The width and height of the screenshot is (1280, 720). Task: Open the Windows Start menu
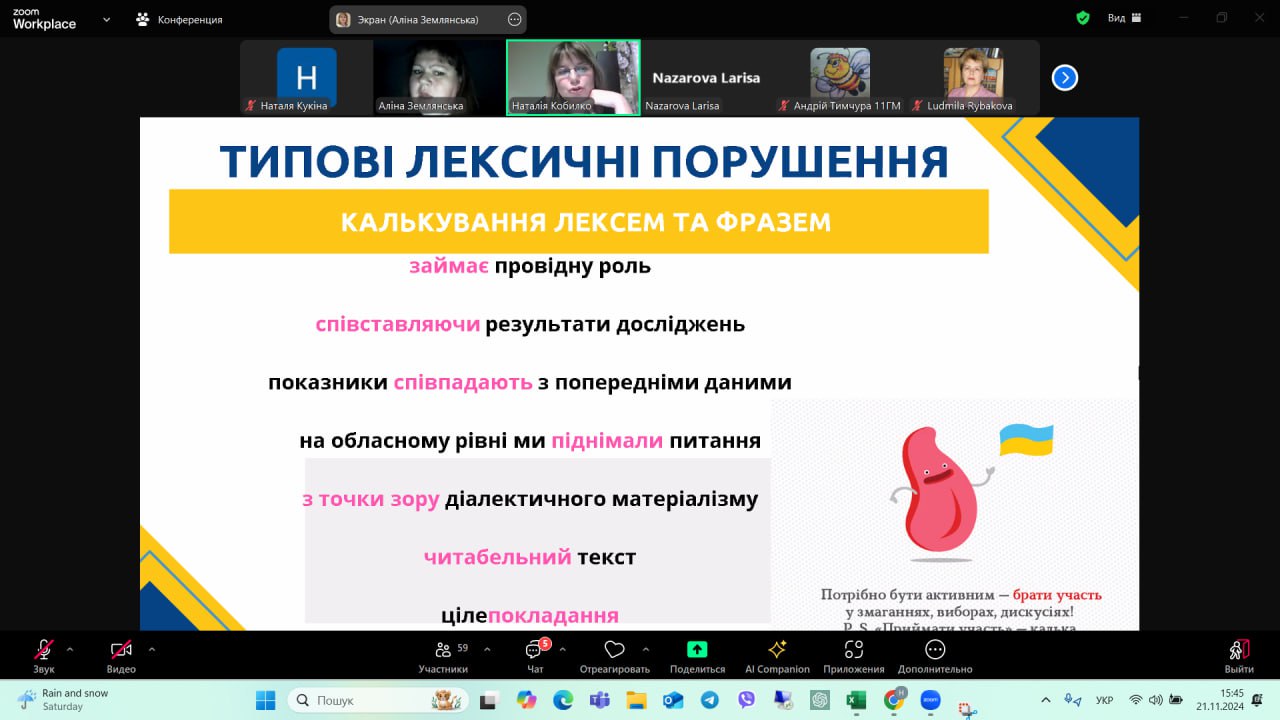pos(265,700)
